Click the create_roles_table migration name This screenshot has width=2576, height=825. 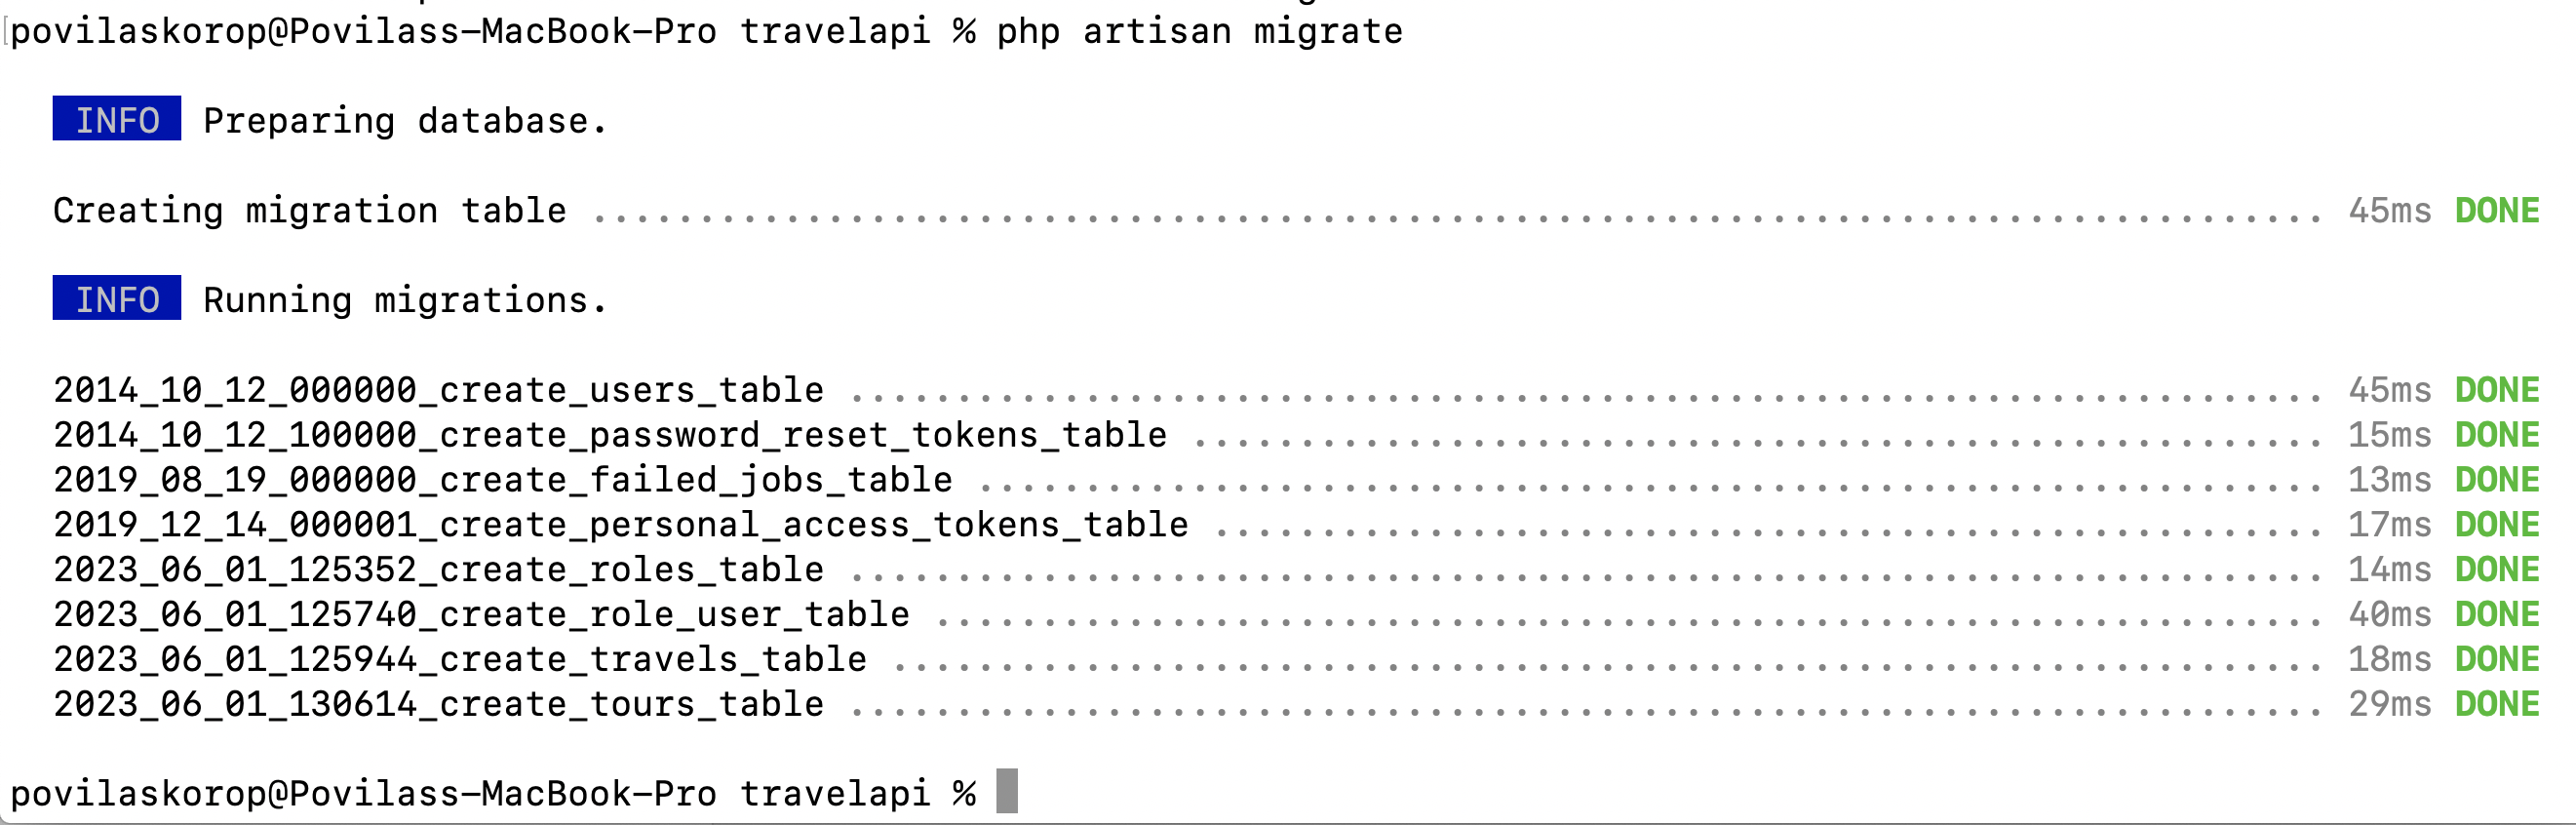(x=438, y=570)
